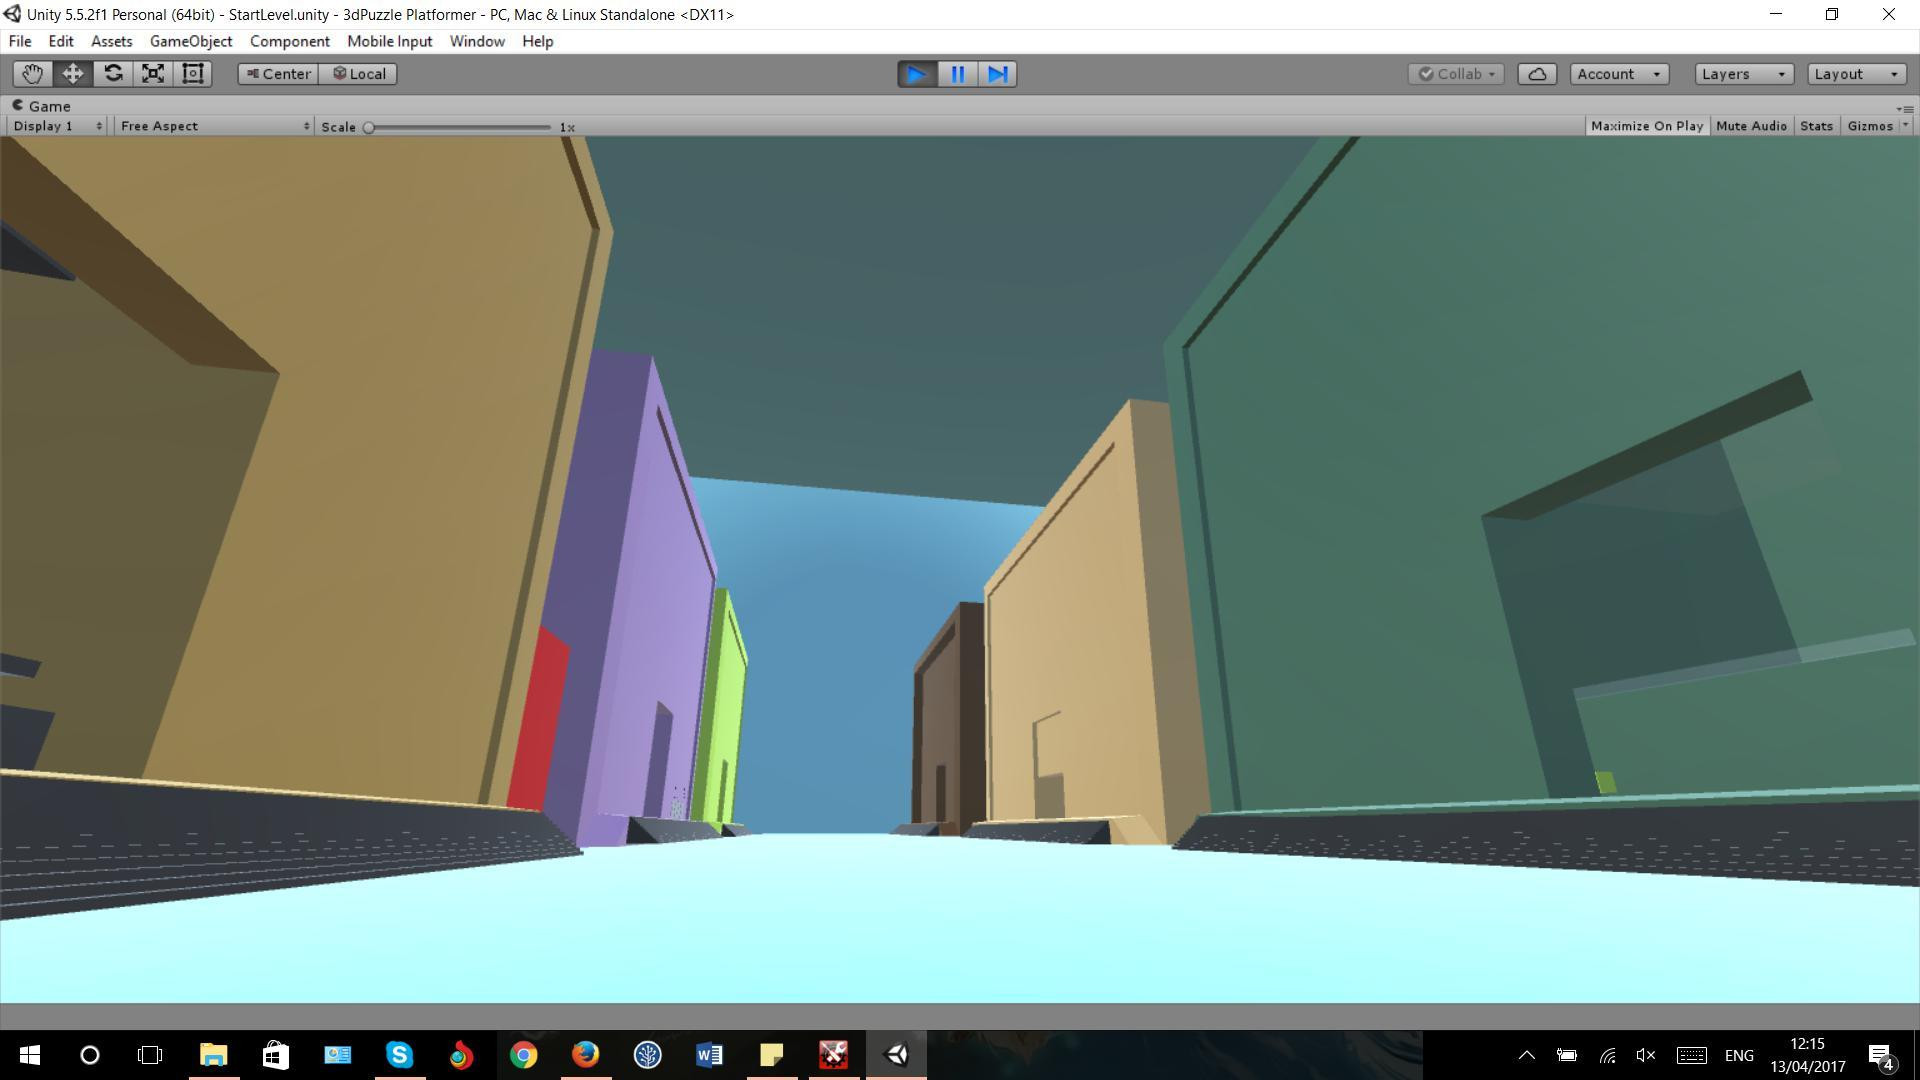The image size is (1920, 1080).
Task: Select the Rotate tool
Action: pyautogui.click(x=113, y=74)
